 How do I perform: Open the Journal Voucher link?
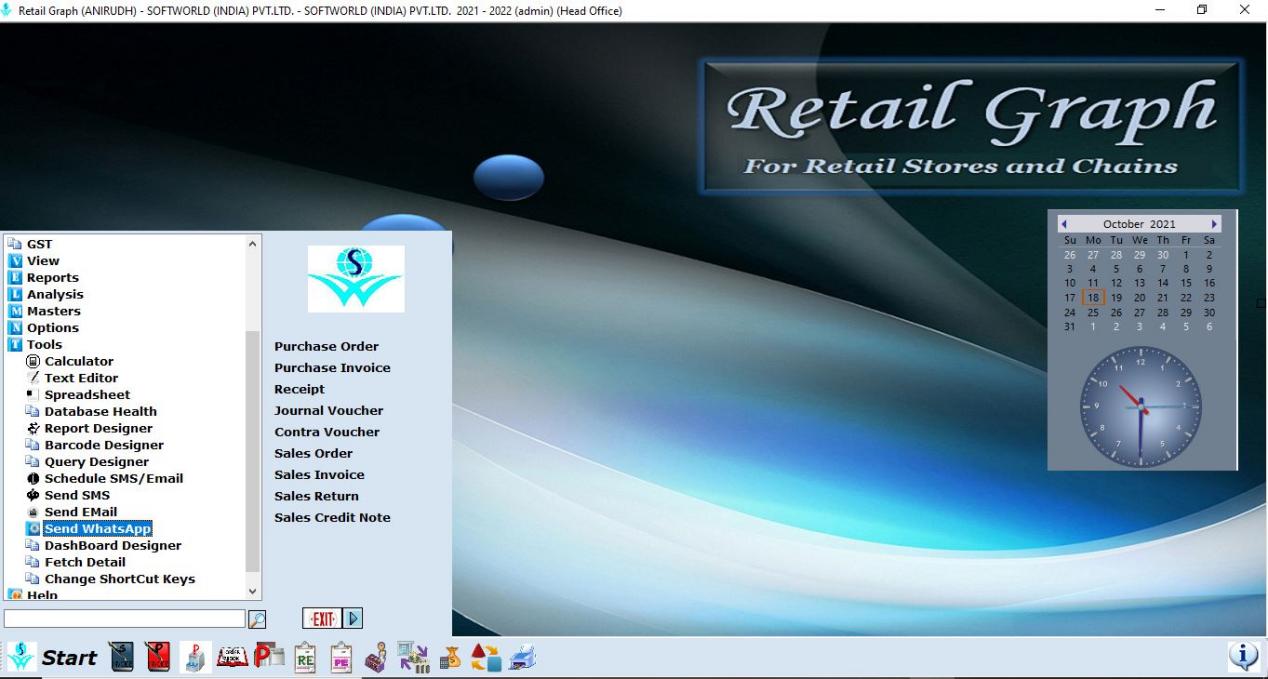[329, 410]
